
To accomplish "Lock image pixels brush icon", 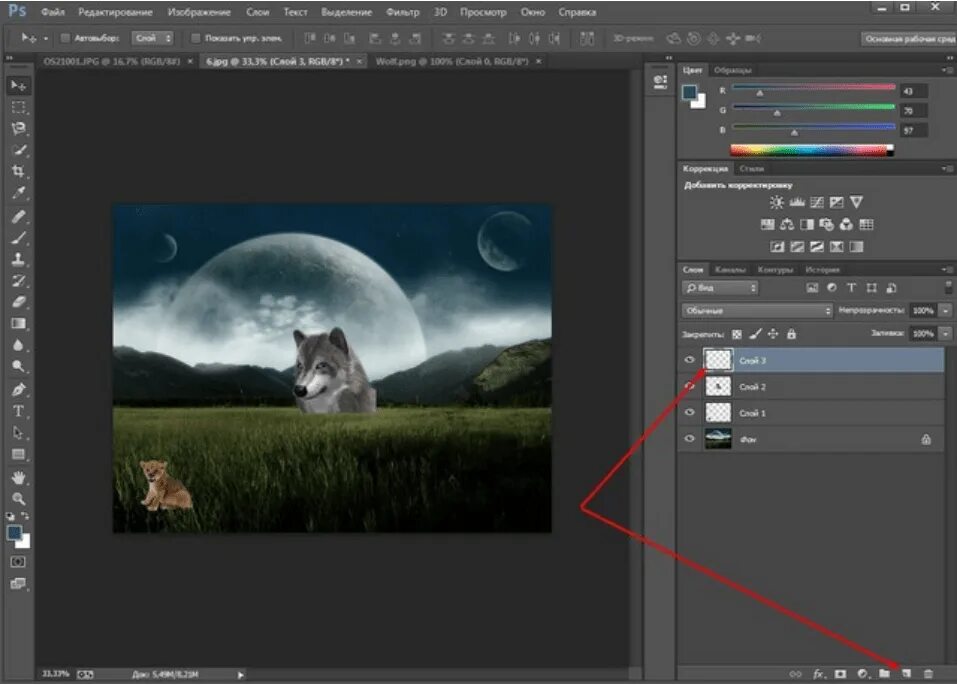I will click(x=755, y=334).
